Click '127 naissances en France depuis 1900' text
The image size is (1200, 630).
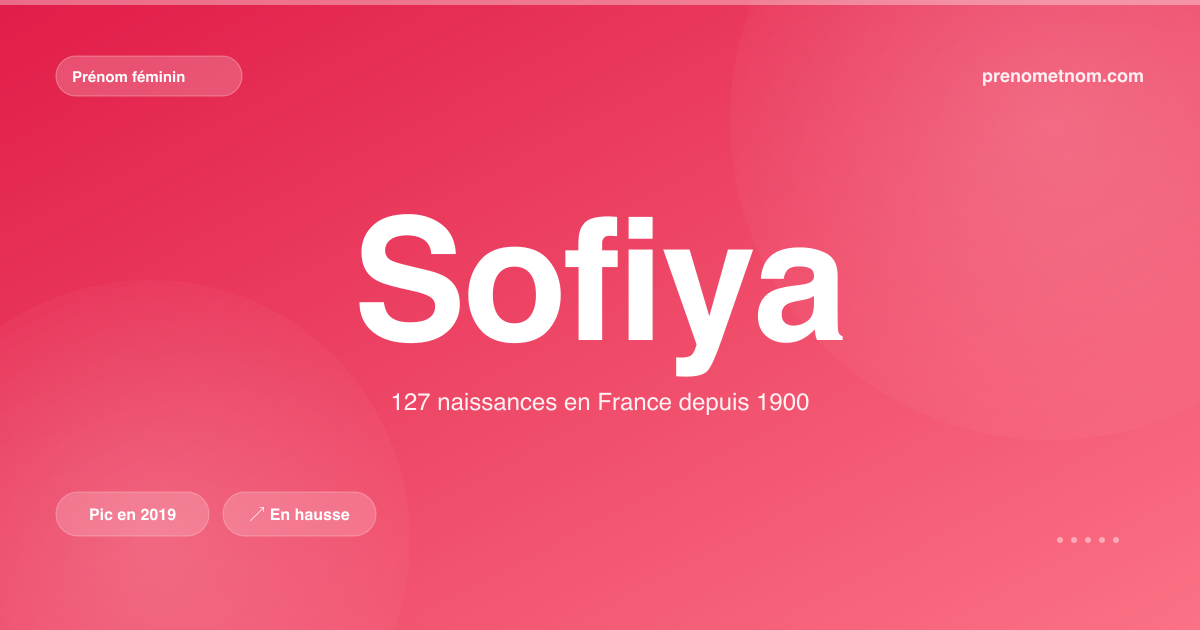pos(600,403)
